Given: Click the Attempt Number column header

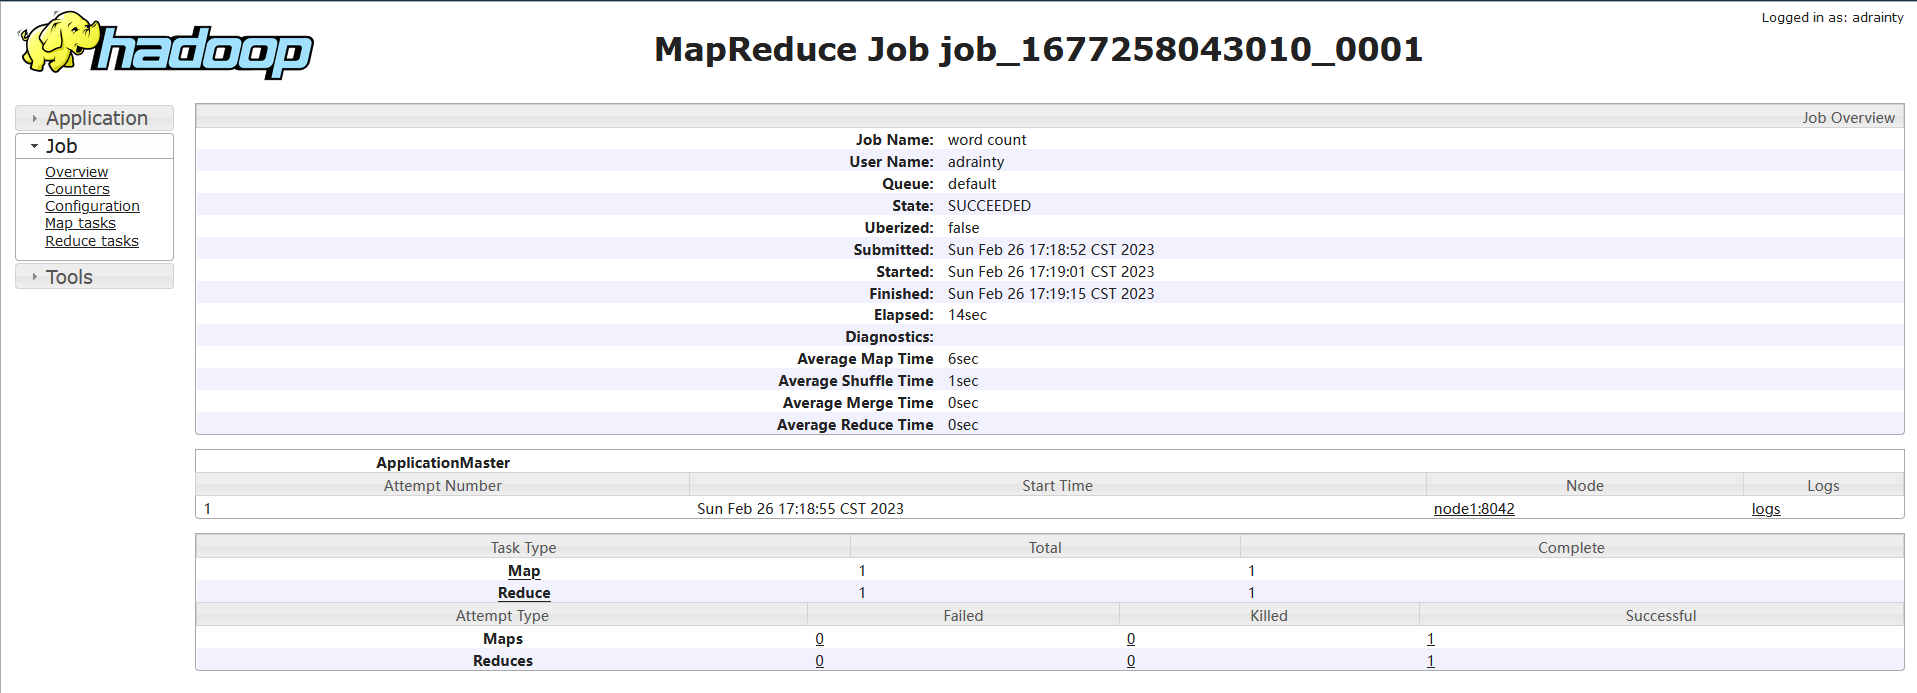Looking at the screenshot, I should (442, 486).
